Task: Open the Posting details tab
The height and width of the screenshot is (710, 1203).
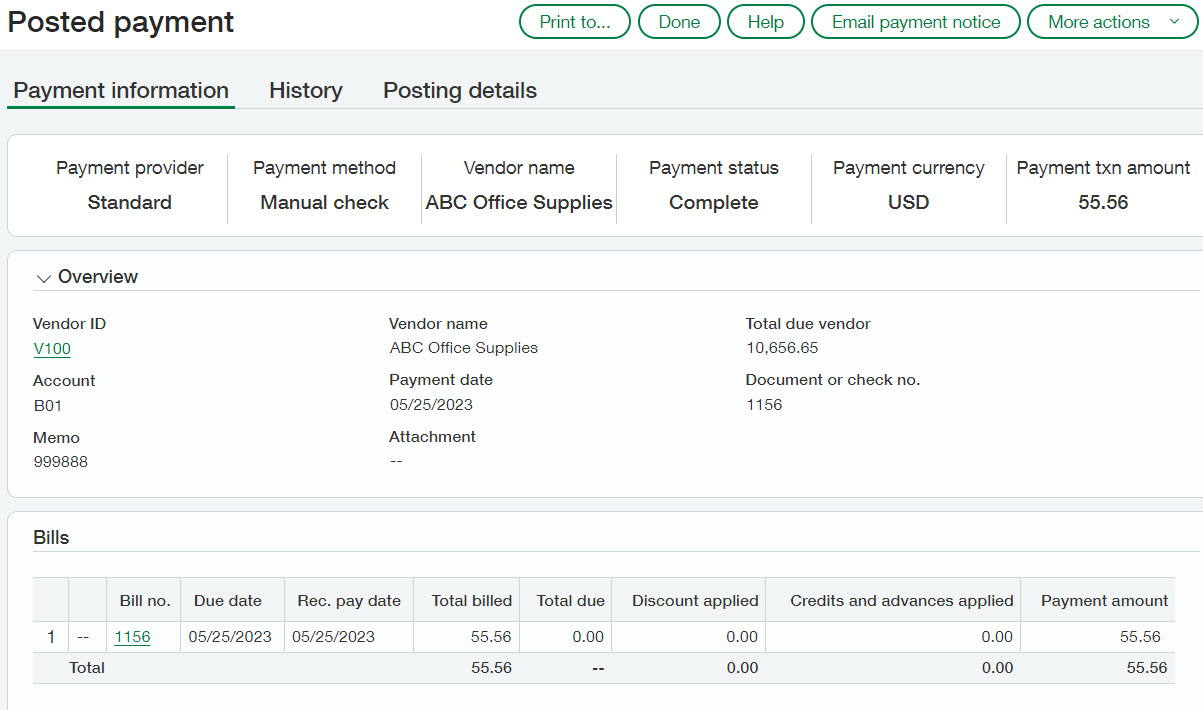Action: pos(460,90)
